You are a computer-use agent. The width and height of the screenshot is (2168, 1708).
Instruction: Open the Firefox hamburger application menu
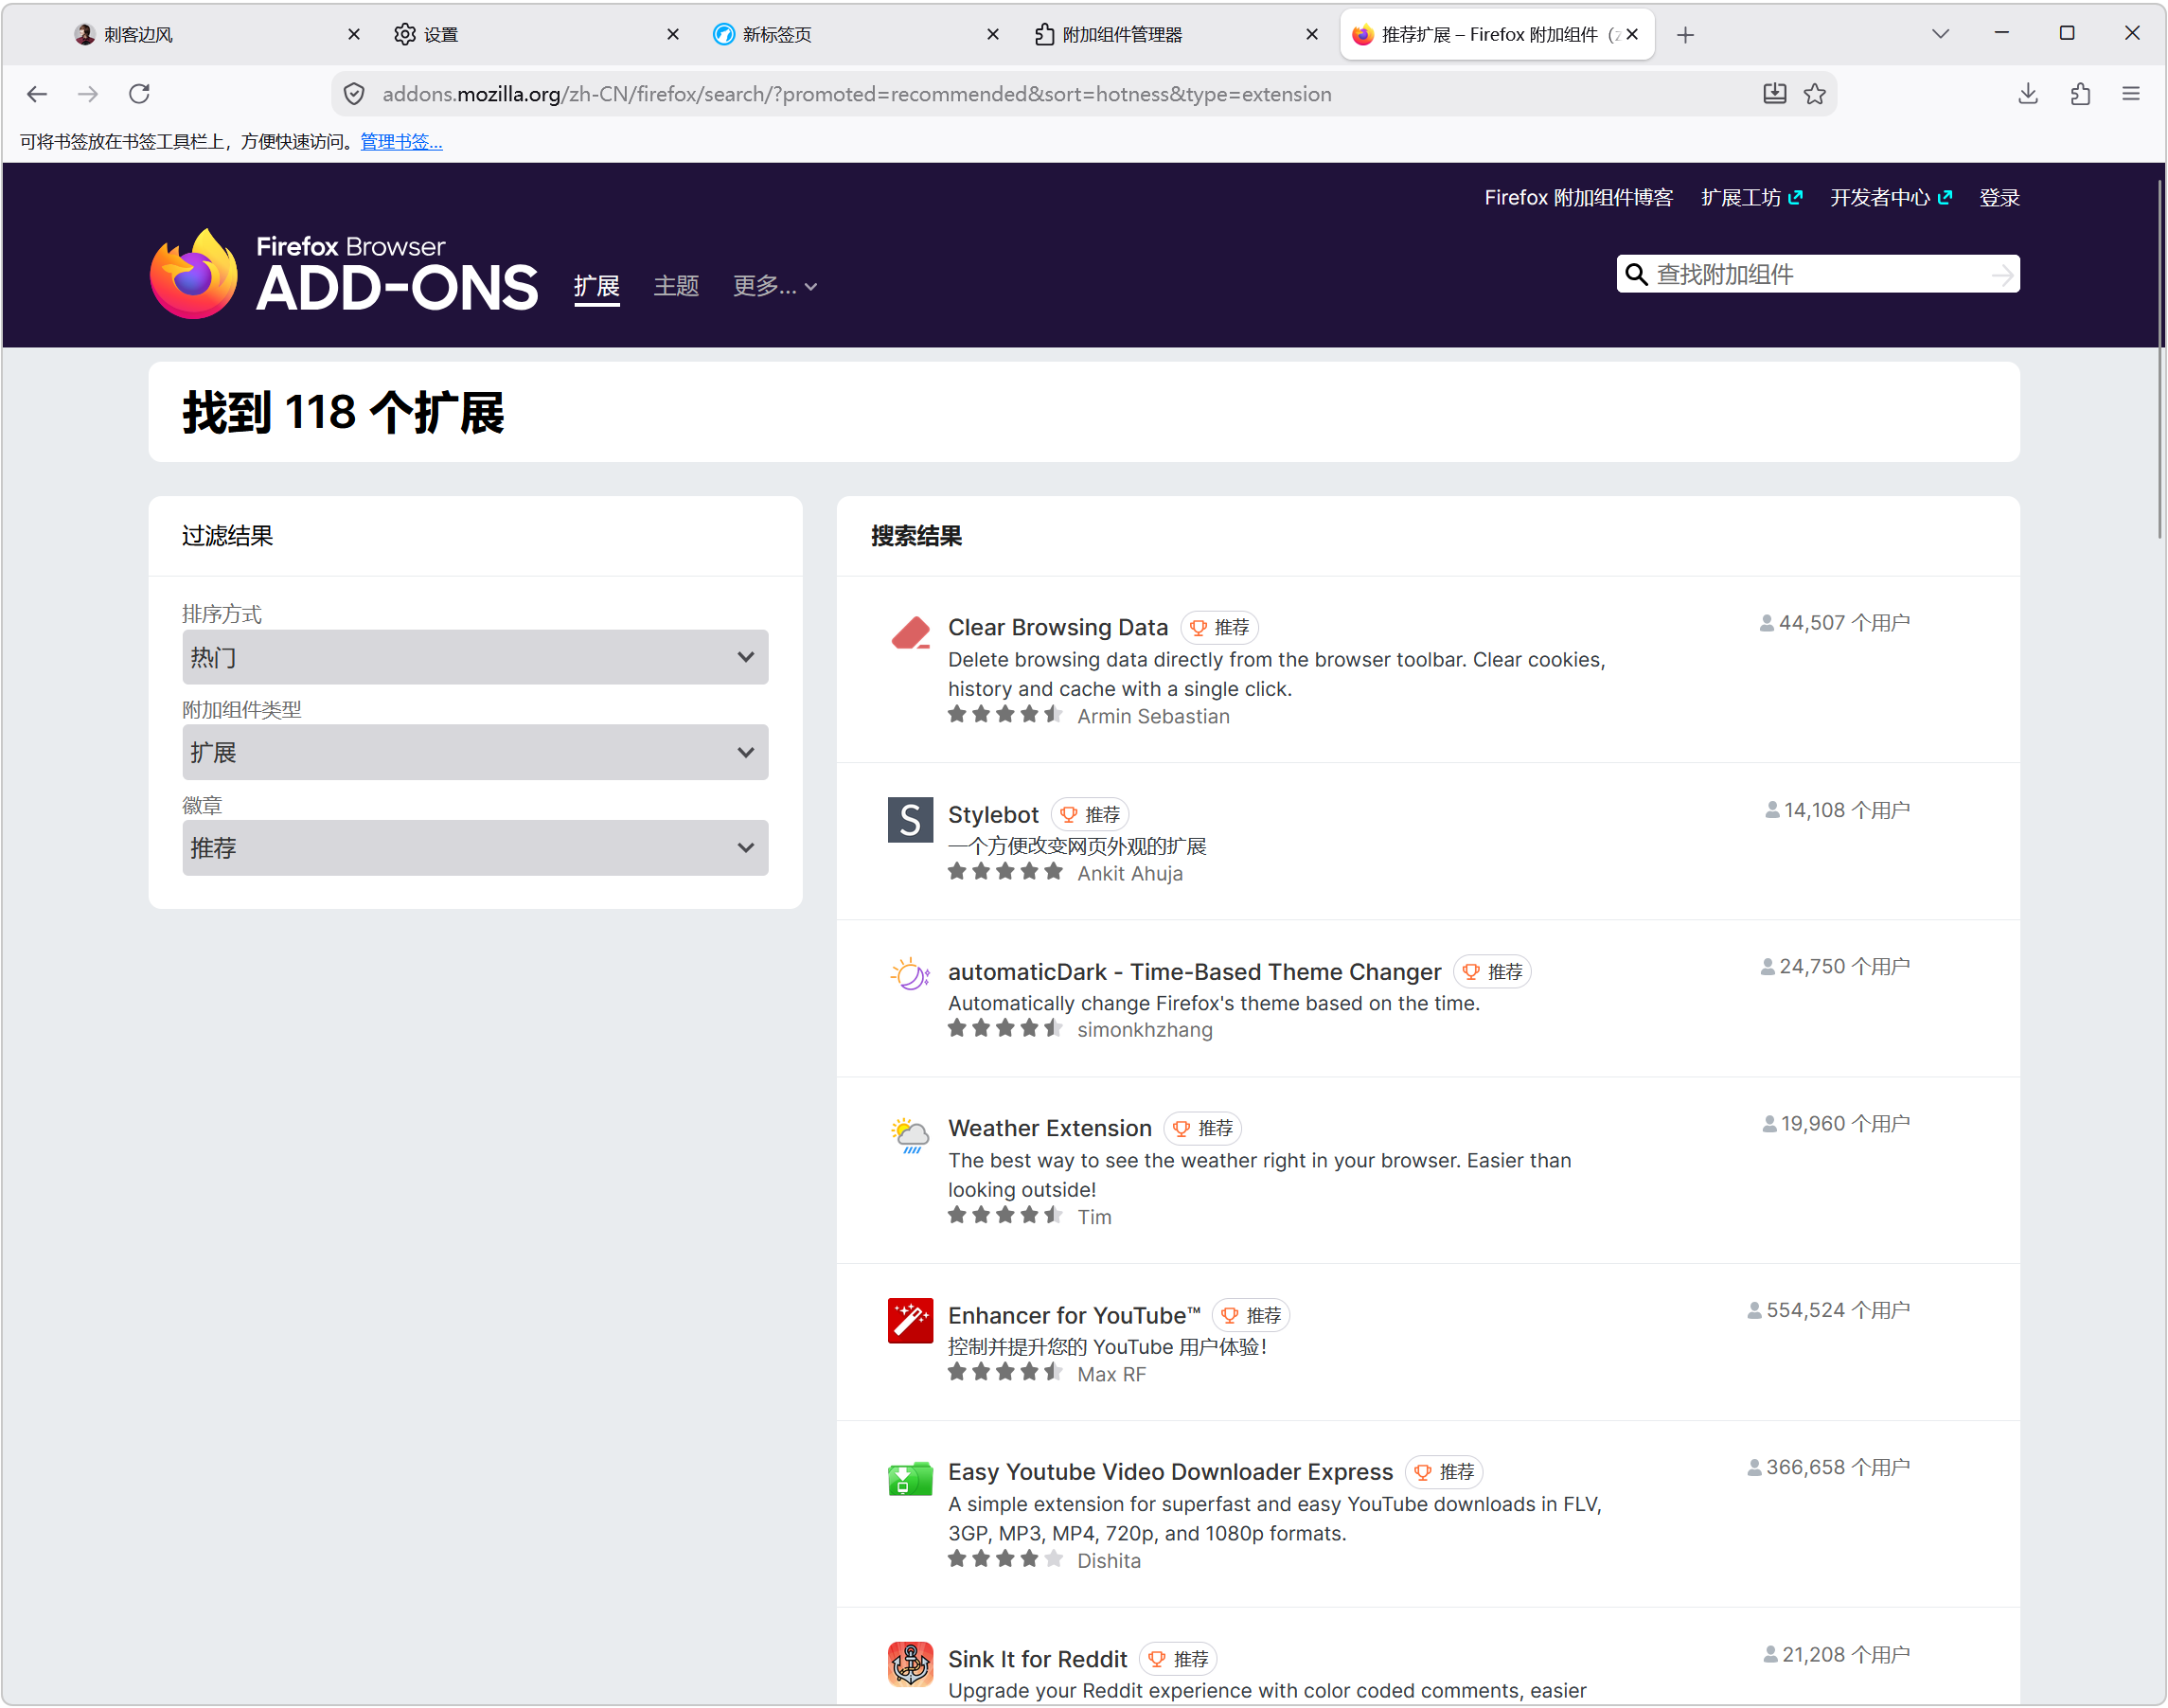2131,94
